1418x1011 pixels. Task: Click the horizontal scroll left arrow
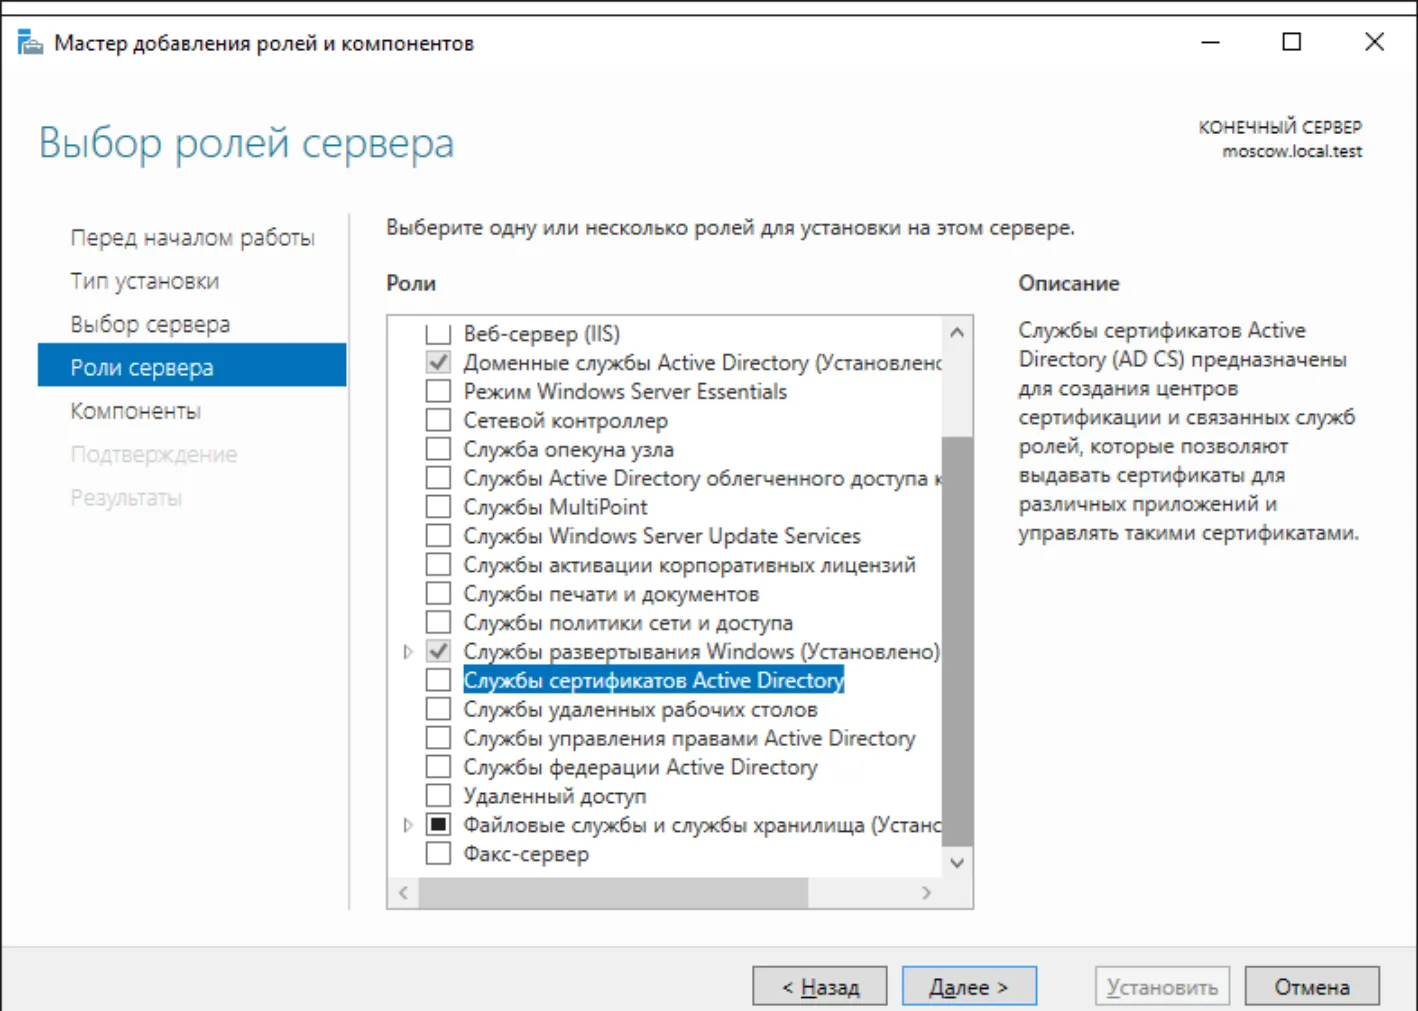403,893
